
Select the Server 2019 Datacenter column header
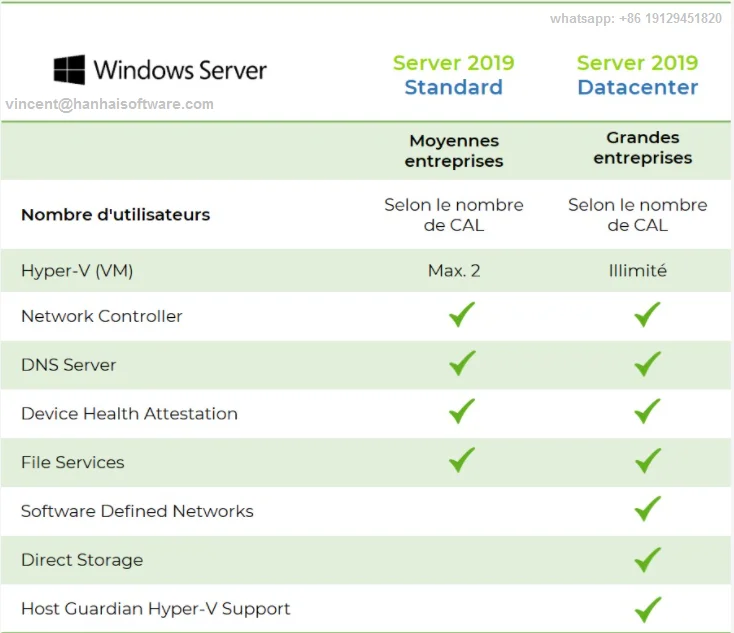pos(637,75)
